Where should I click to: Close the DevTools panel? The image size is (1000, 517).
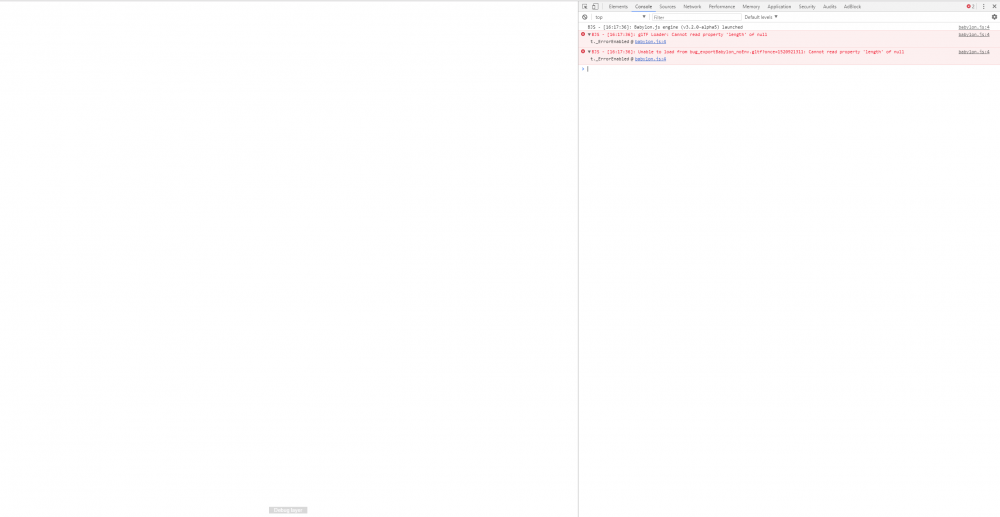coord(994,6)
